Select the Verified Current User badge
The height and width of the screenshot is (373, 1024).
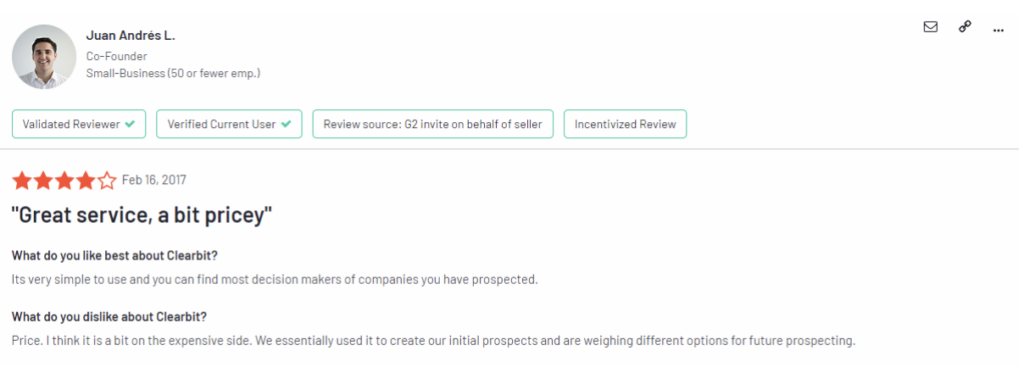tap(229, 124)
